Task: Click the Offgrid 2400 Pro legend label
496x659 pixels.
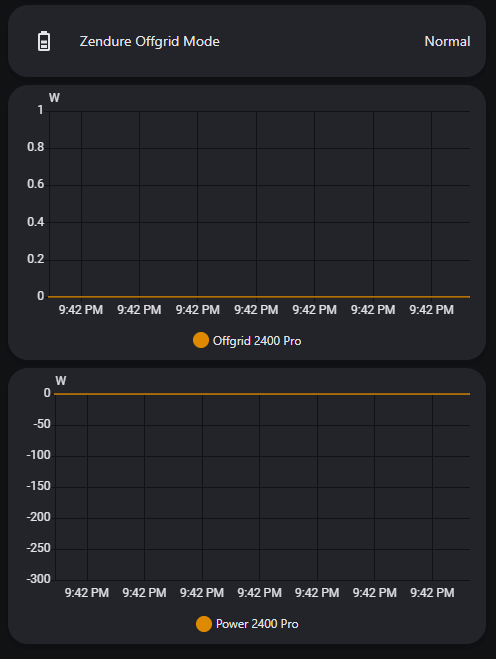Action: [x=257, y=341]
